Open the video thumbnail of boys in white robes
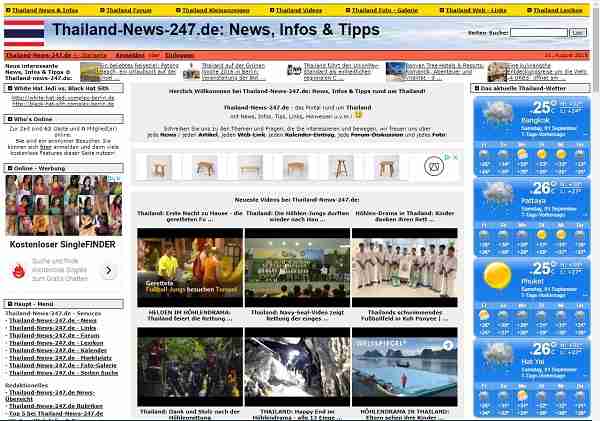Screen dimensions: 600x421 404,268
